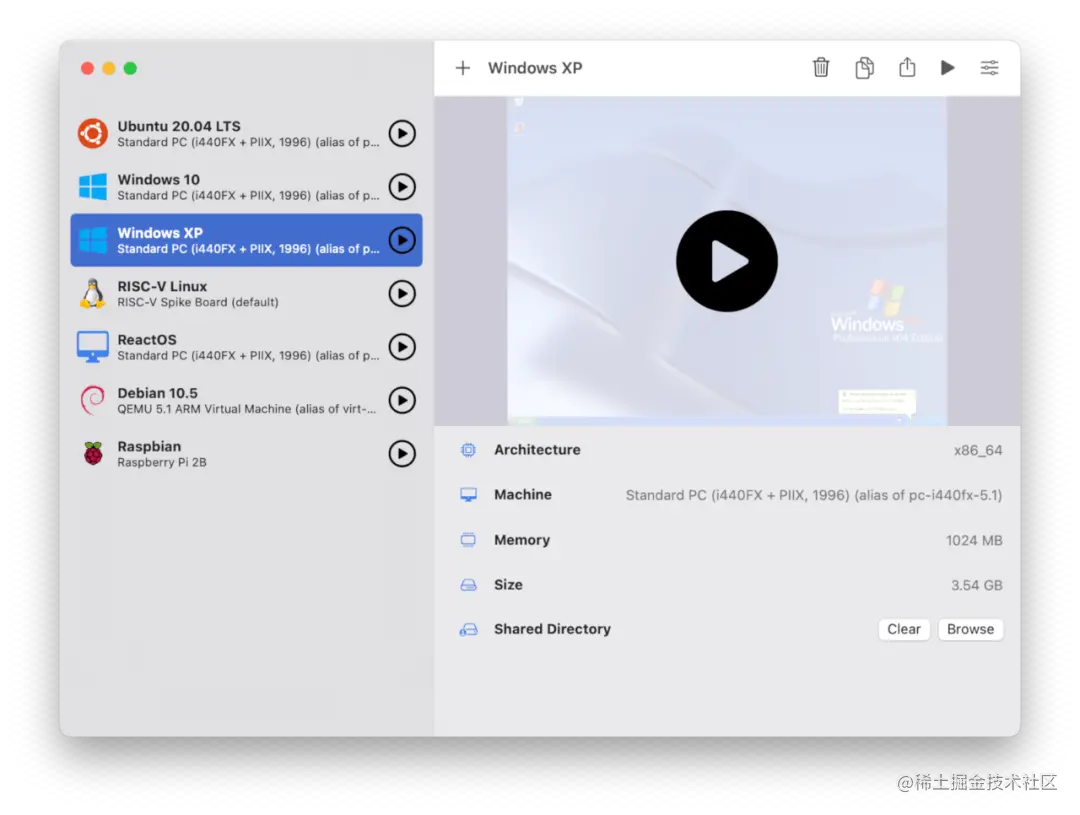Select Ubuntu 20.04 LTS in the list

[247, 134]
